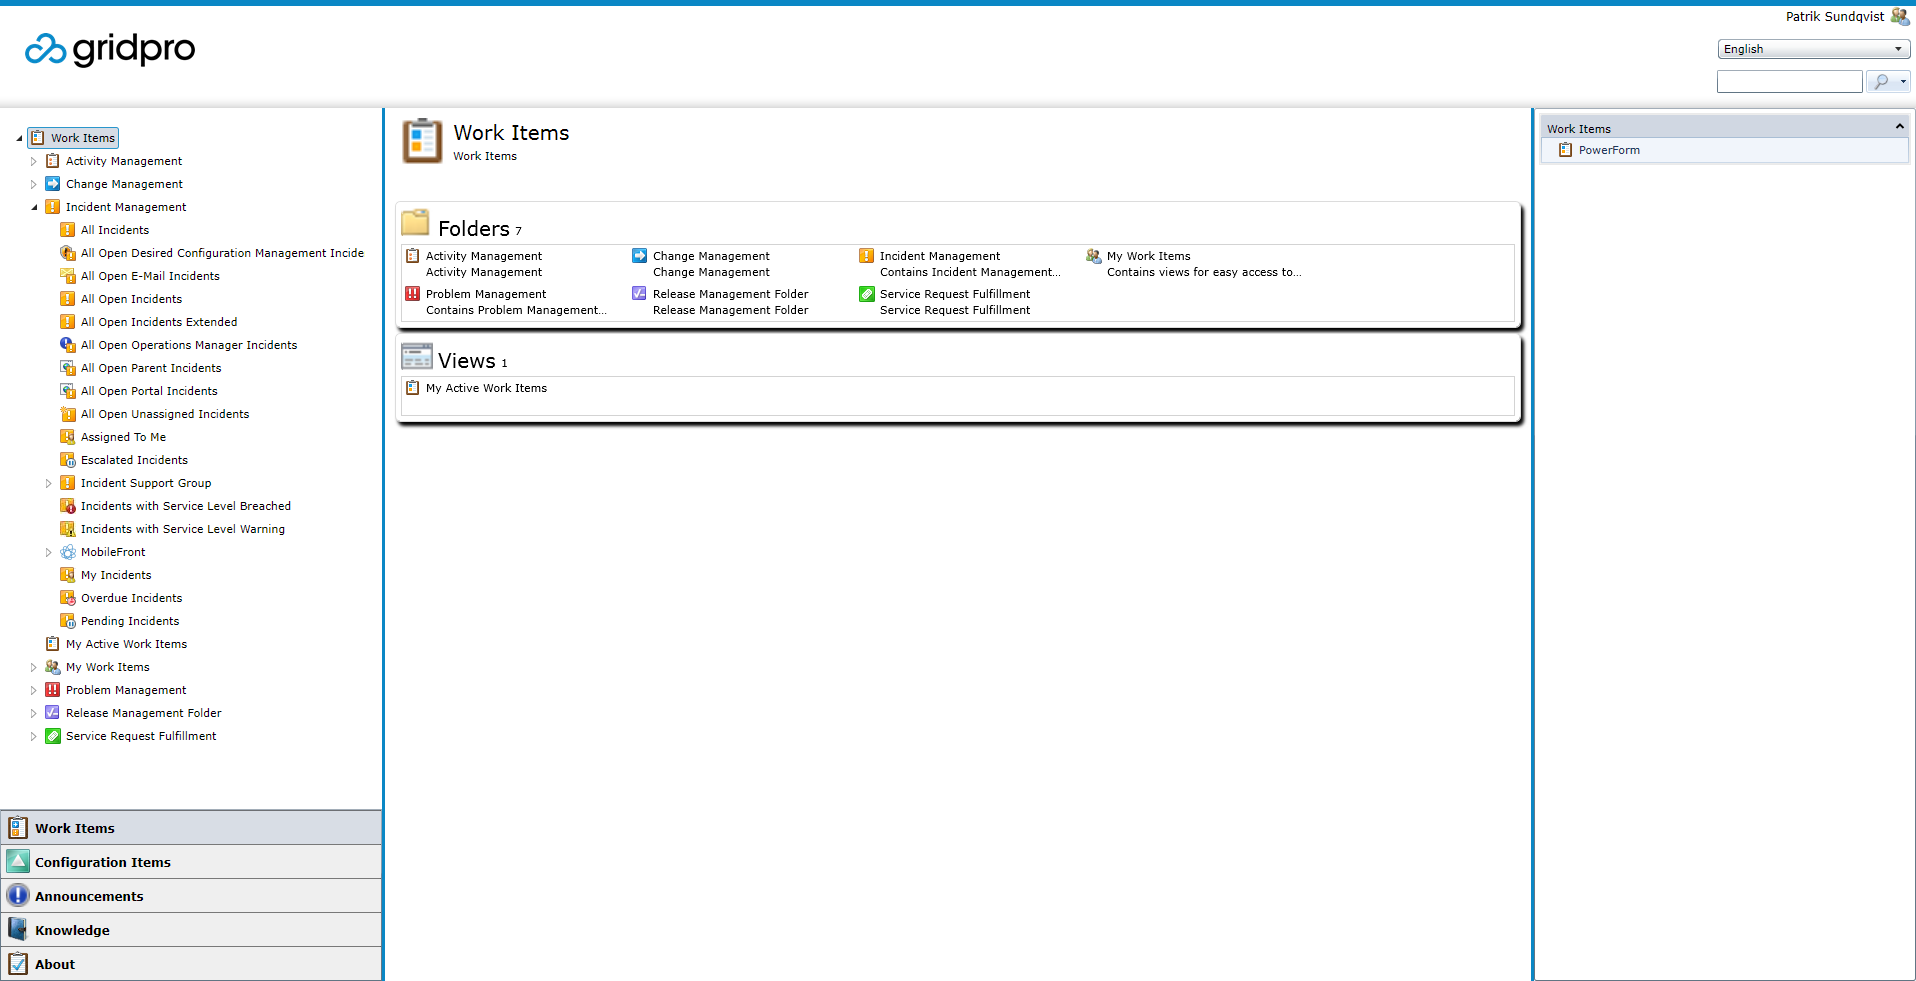Screen dimensions: 1916x981
Task: Select Assigned To Me in tree
Action: tap(123, 437)
